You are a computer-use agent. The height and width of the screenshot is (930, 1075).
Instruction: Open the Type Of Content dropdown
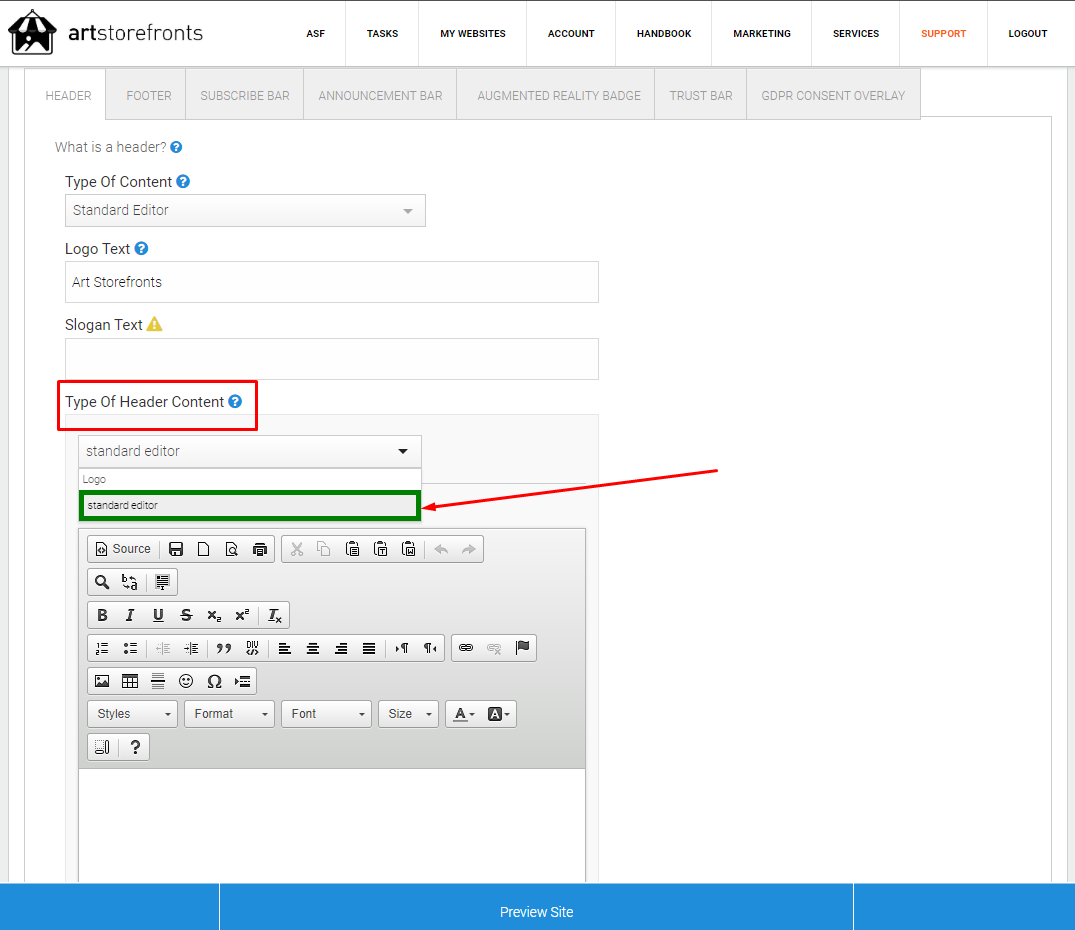245,210
